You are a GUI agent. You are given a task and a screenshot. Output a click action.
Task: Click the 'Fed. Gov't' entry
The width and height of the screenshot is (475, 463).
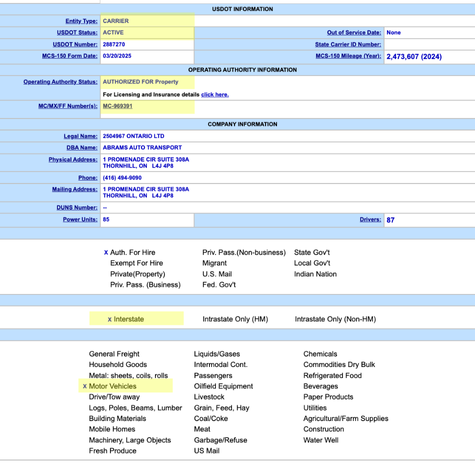(219, 285)
